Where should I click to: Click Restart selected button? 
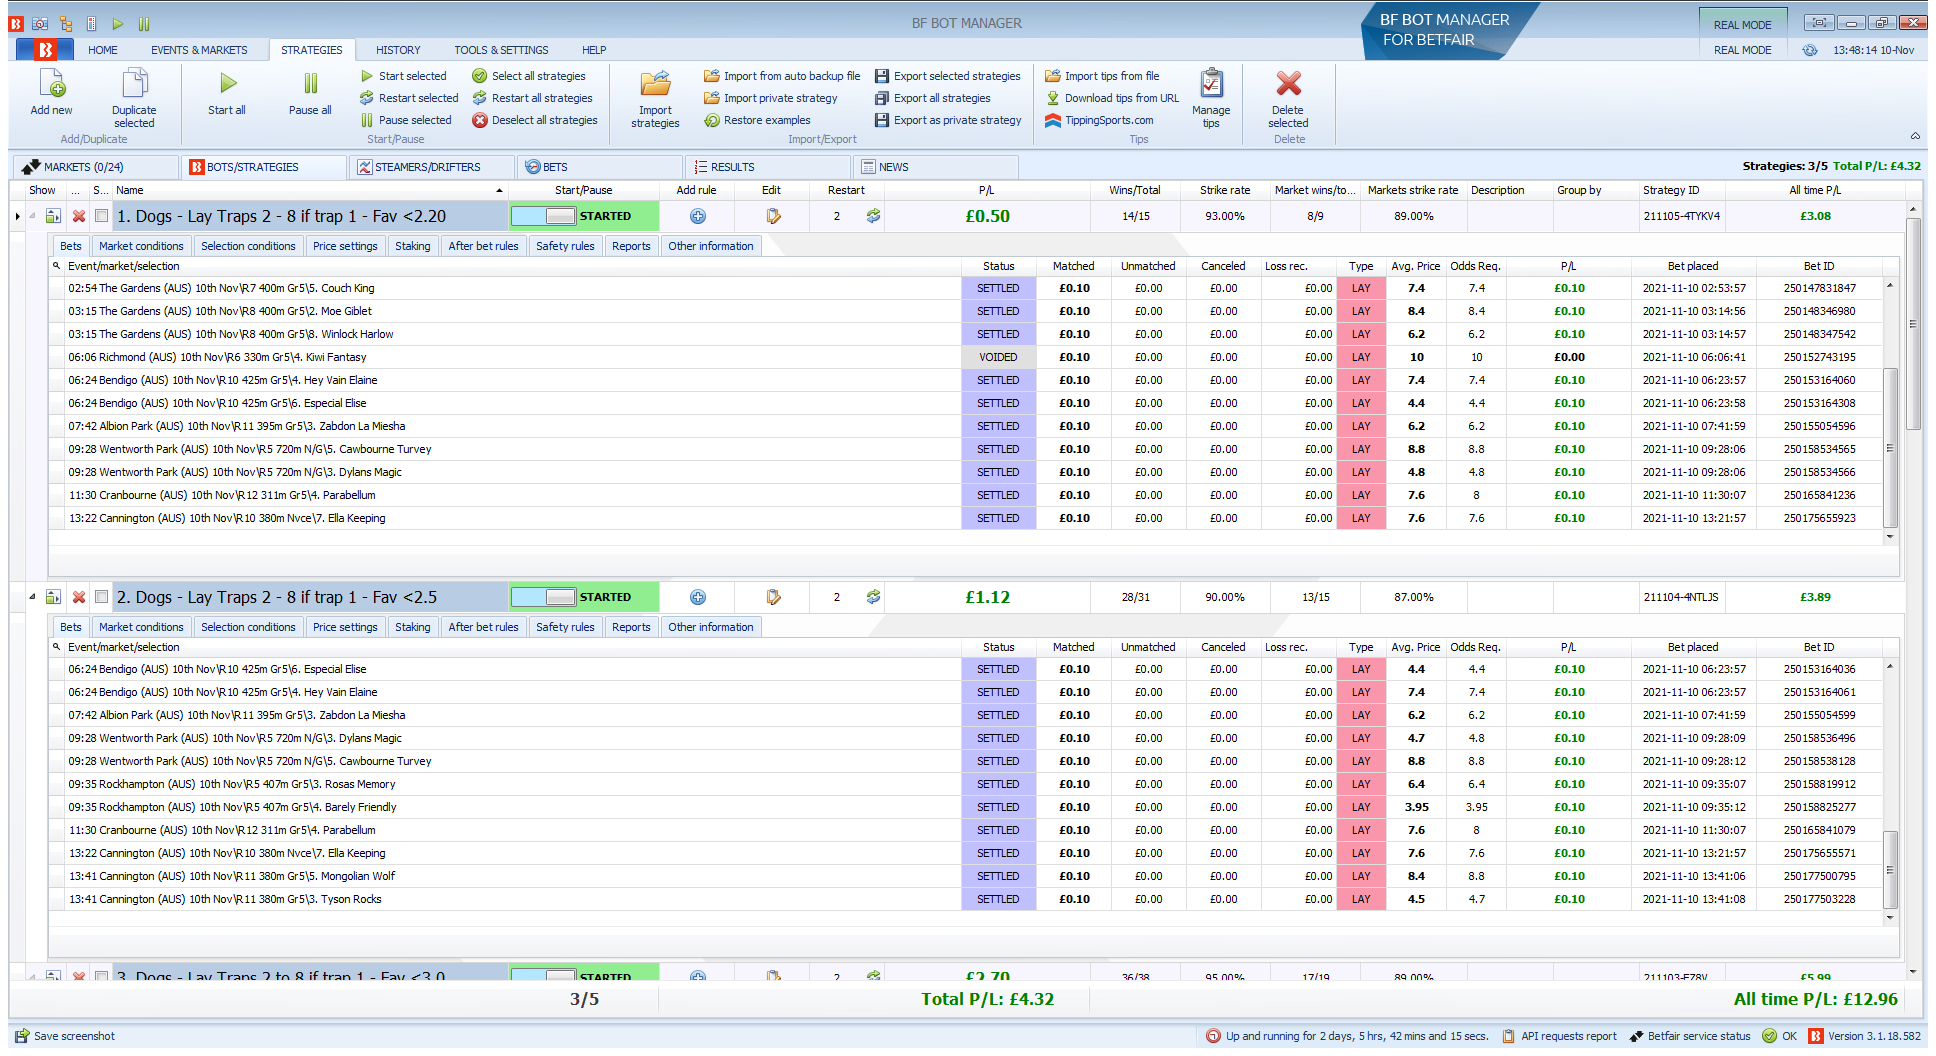point(409,98)
